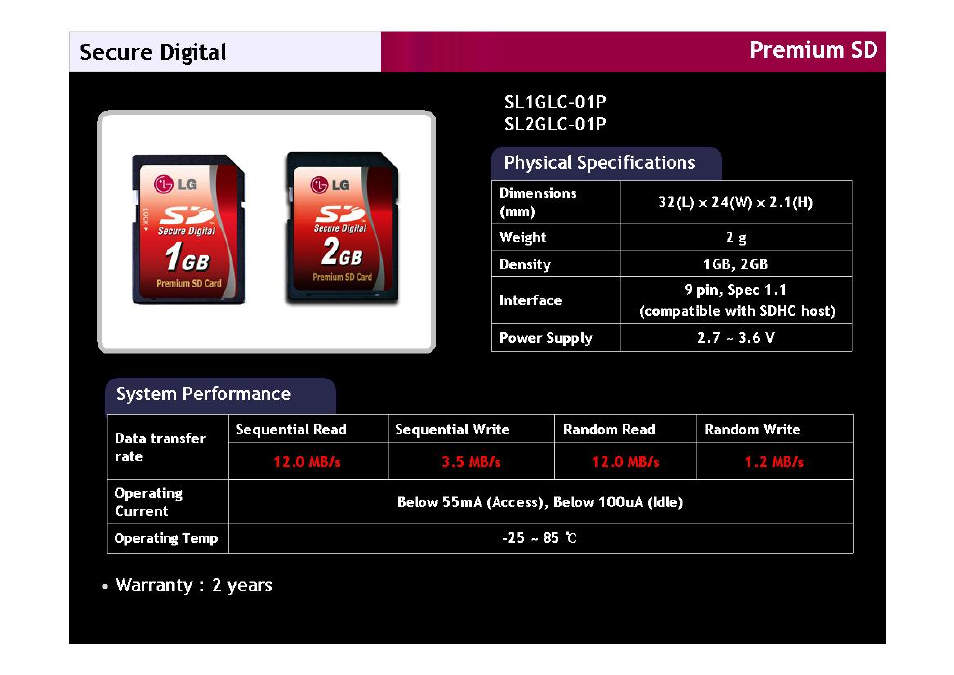Image resolution: width=954 pixels, height=675 pixels.
Task: Click the LG logo on 2GB card
Action: coord(330,184)
